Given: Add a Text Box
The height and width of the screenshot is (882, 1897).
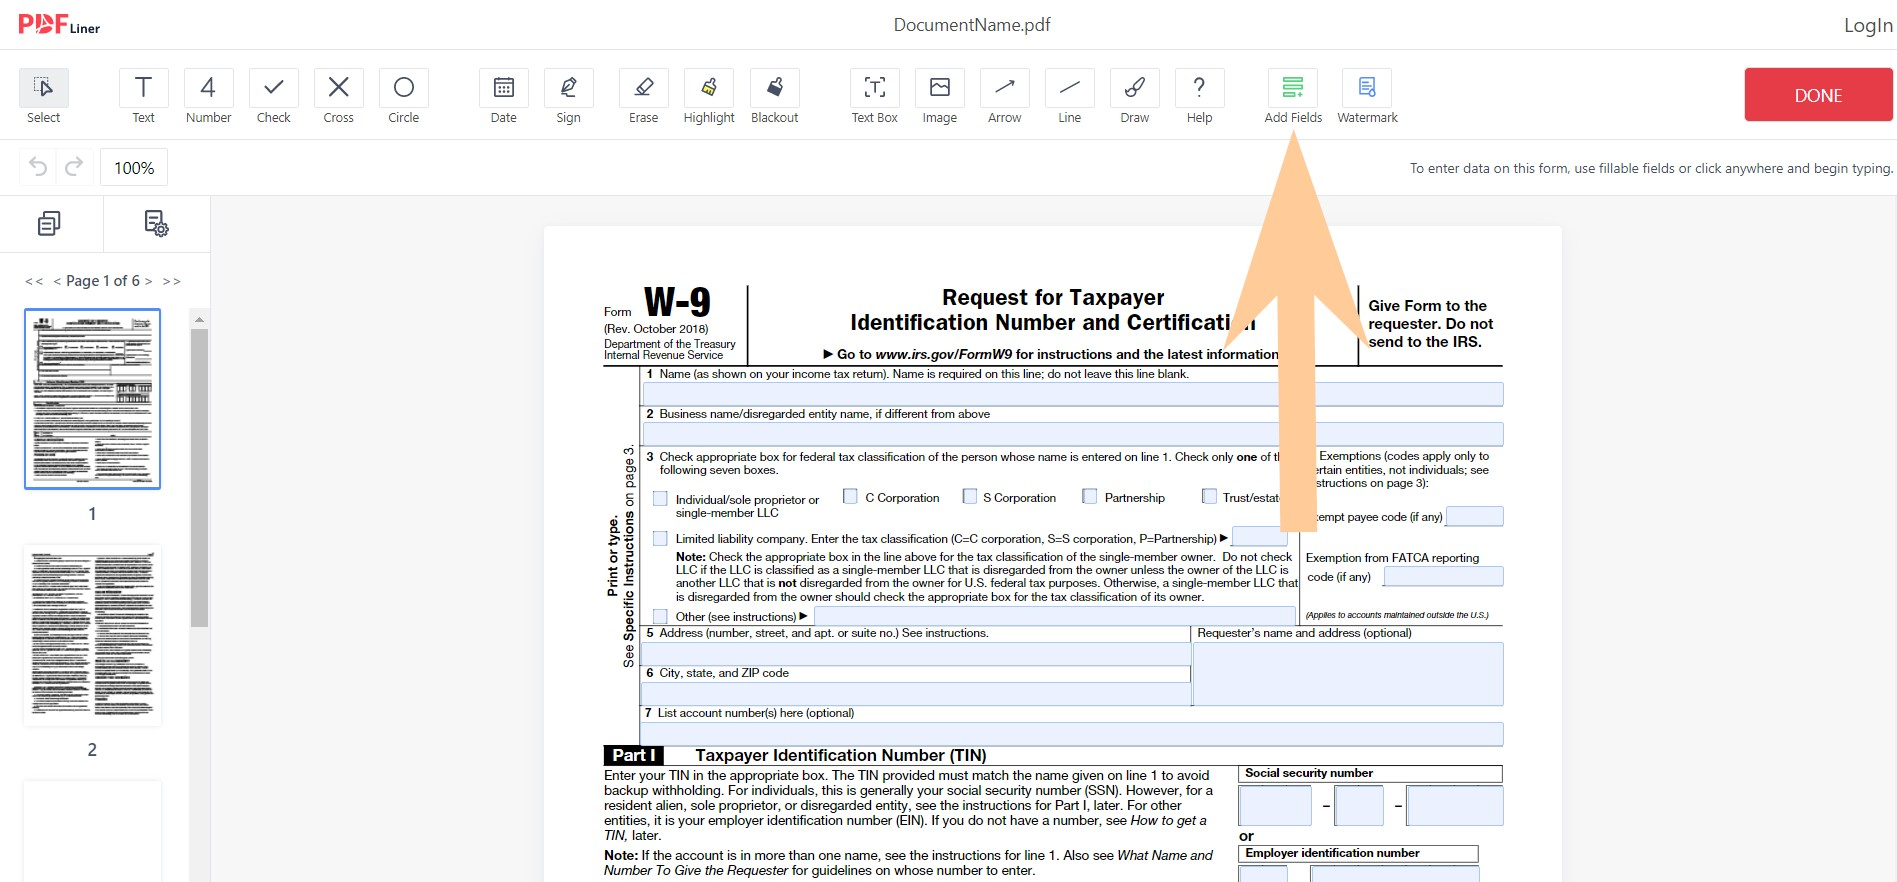Looking at the screenshot, I should pos(875,97).
